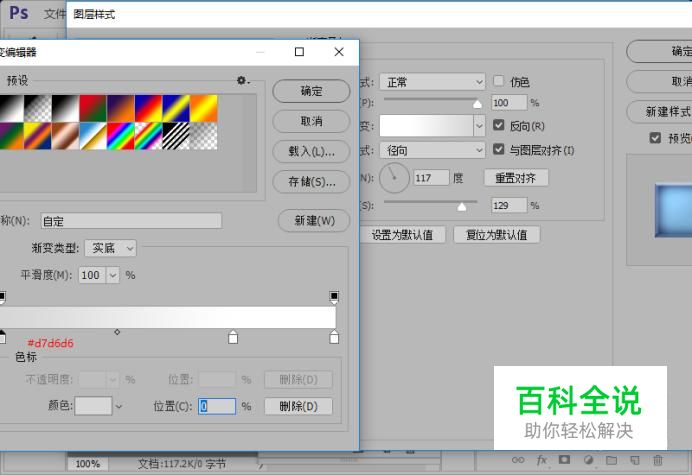Select right white color stop on gradient bar
The width and height of the screenshot is (692, 475).
coord(334,338)
